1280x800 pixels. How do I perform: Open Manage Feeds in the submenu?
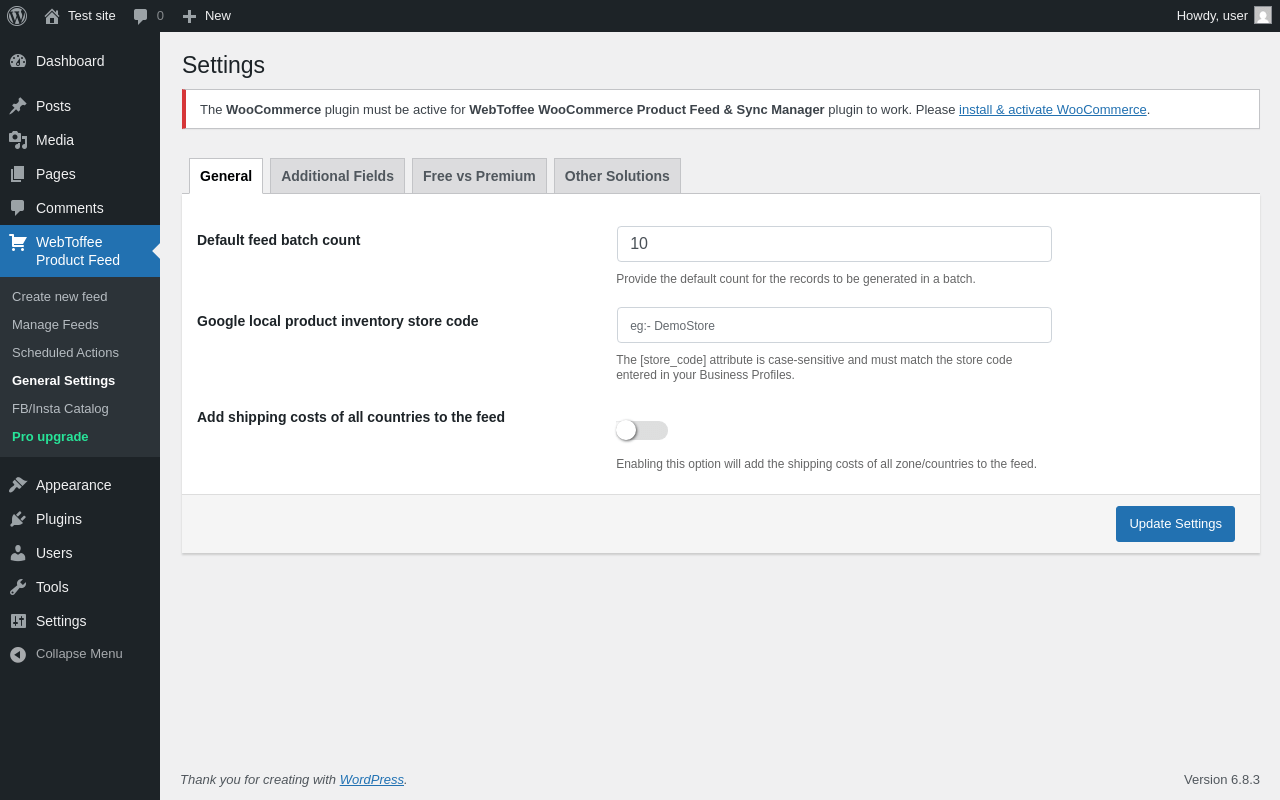pos(55,325)
